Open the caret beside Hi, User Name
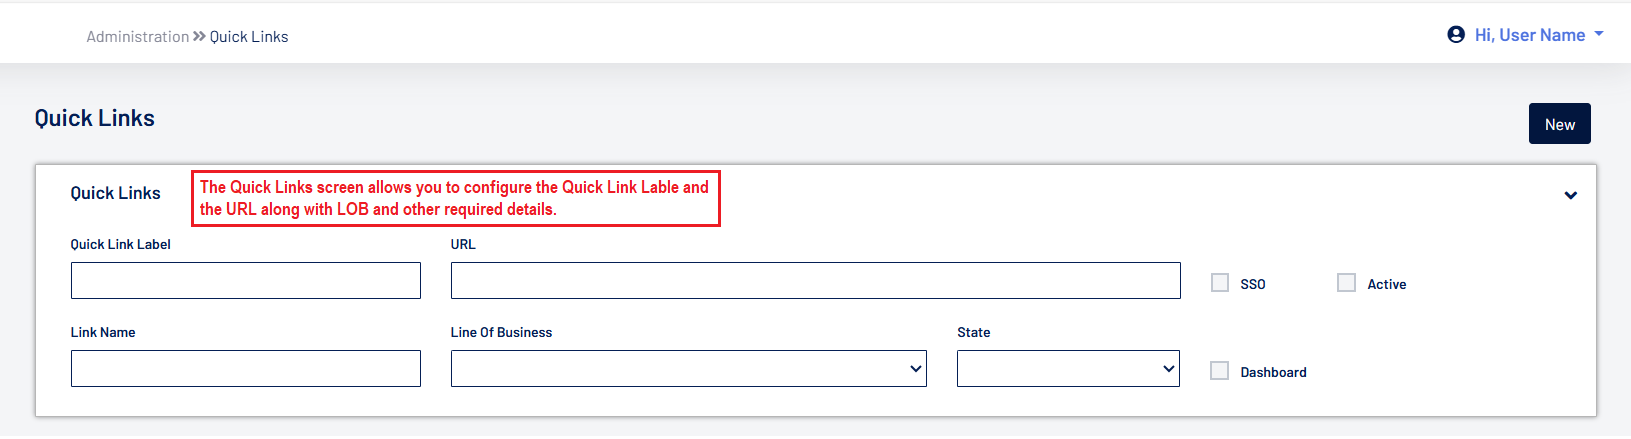The height and width of the screenshot is (439, 1631). pyautogui.click(x=1599, y=34)
